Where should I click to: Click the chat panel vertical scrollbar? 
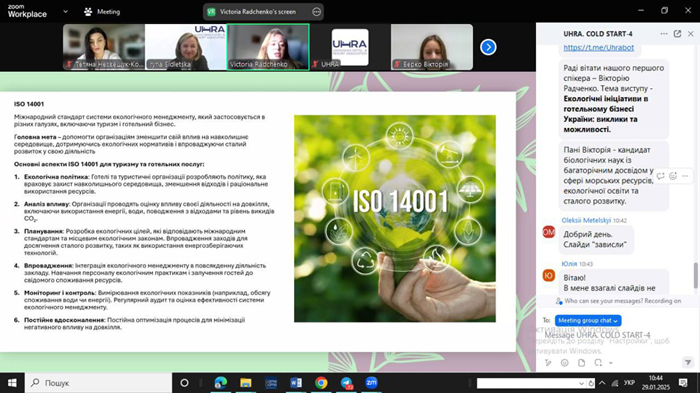point(695,276)
